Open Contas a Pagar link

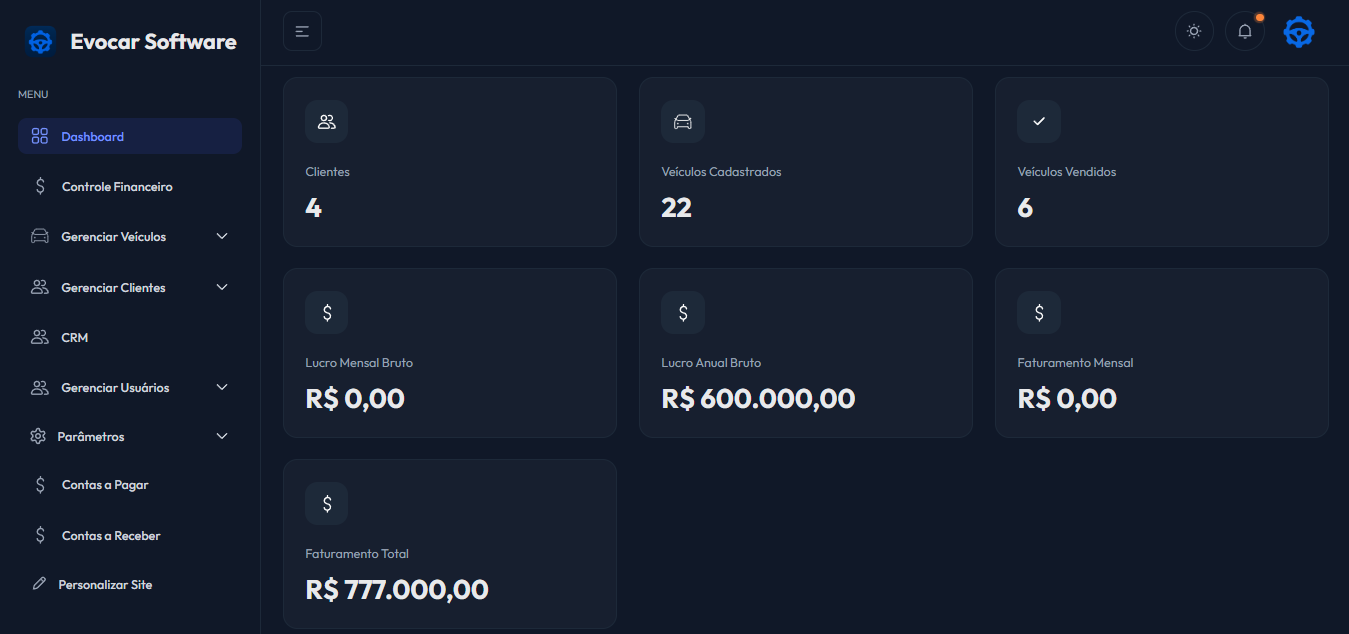click(x=104, y=485)
